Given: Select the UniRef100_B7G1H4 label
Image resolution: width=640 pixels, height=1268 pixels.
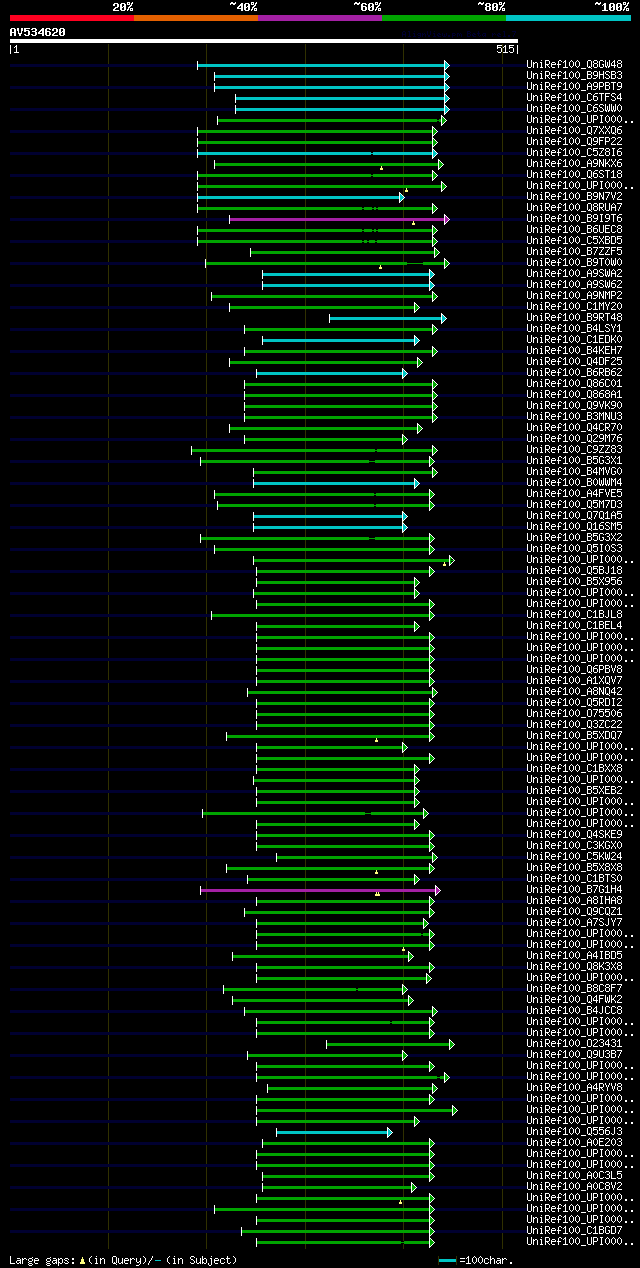Looking at the screenshot, I should click(575, 889).
